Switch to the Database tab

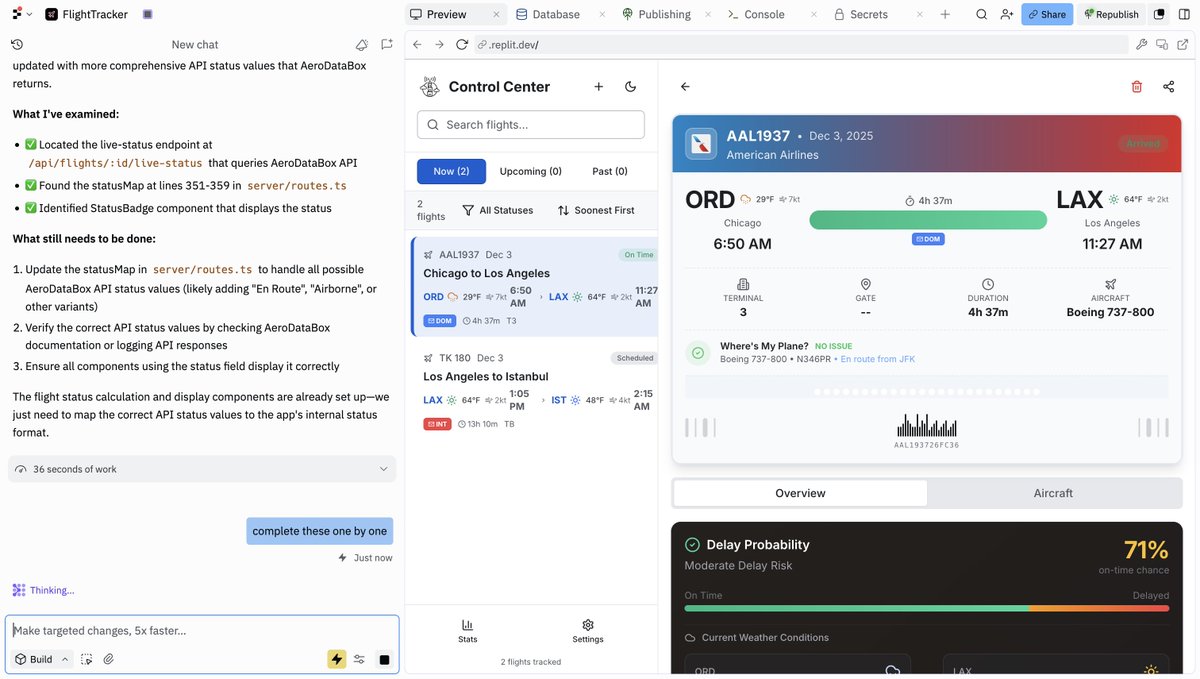tap(548, 14)
